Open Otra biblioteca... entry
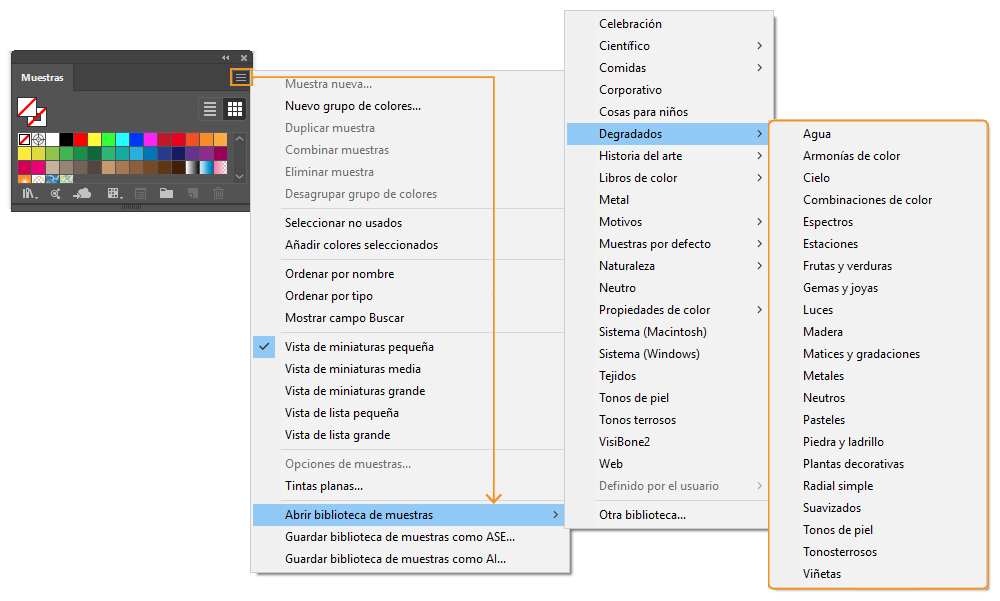 [x=642, y=515]
